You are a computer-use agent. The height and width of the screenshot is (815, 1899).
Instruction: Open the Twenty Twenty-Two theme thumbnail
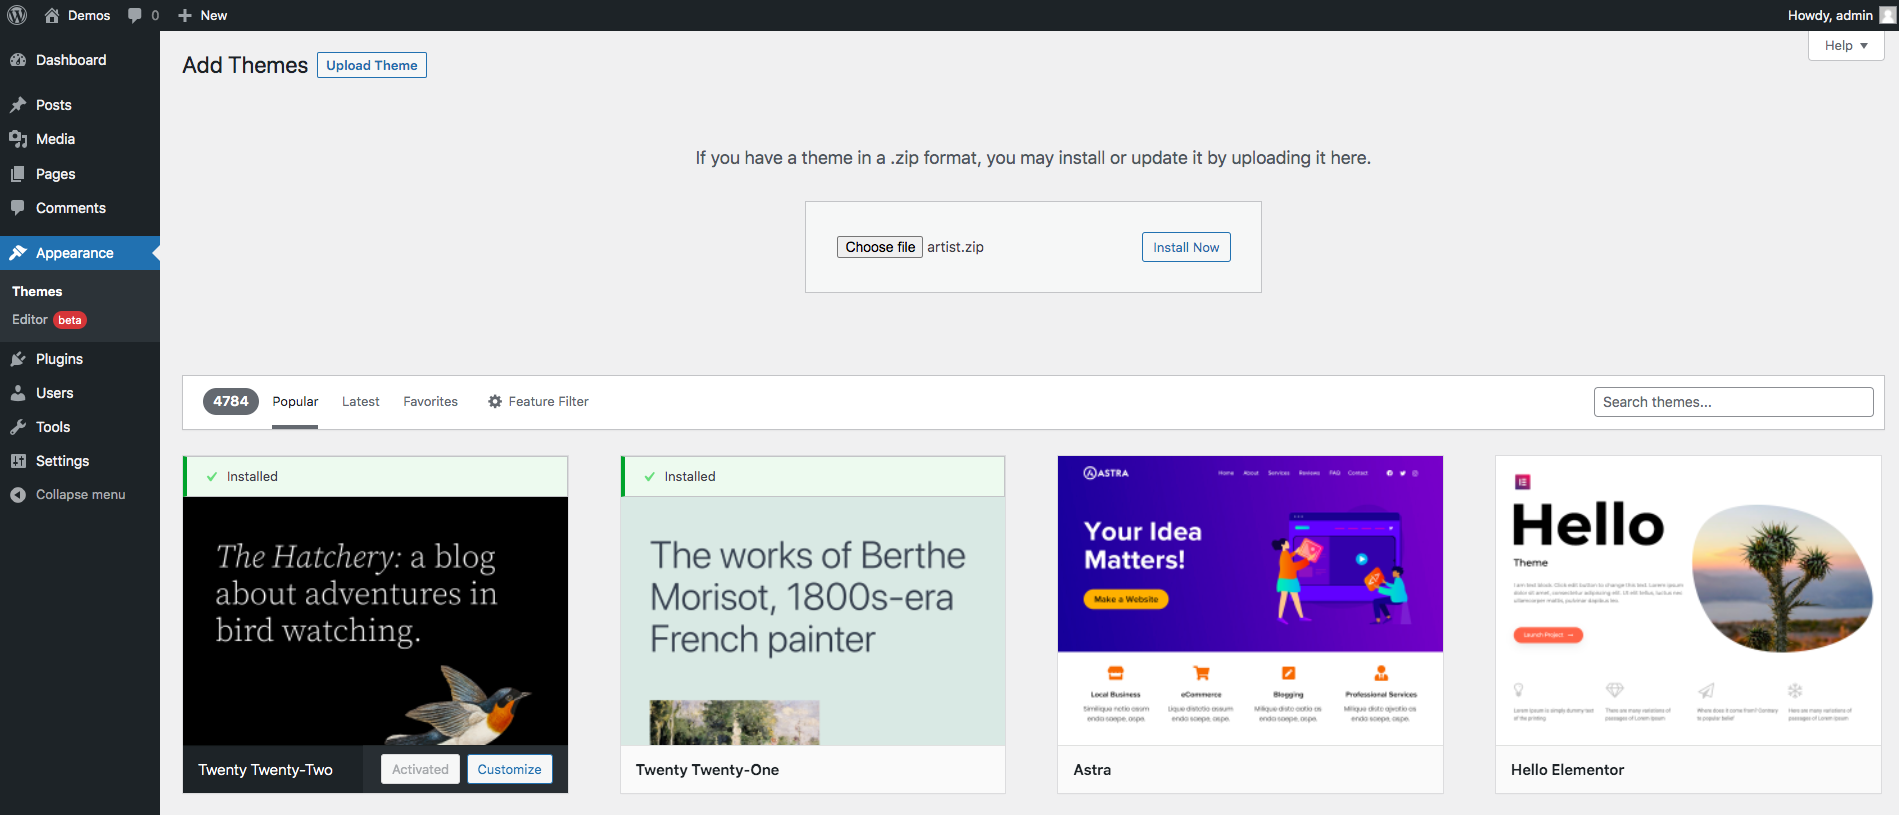click(375, 621)
